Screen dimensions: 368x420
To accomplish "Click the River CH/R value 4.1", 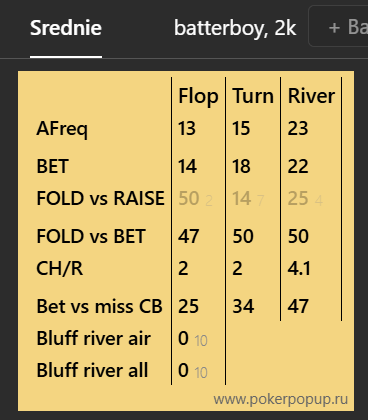I will [x=299, y=268].
